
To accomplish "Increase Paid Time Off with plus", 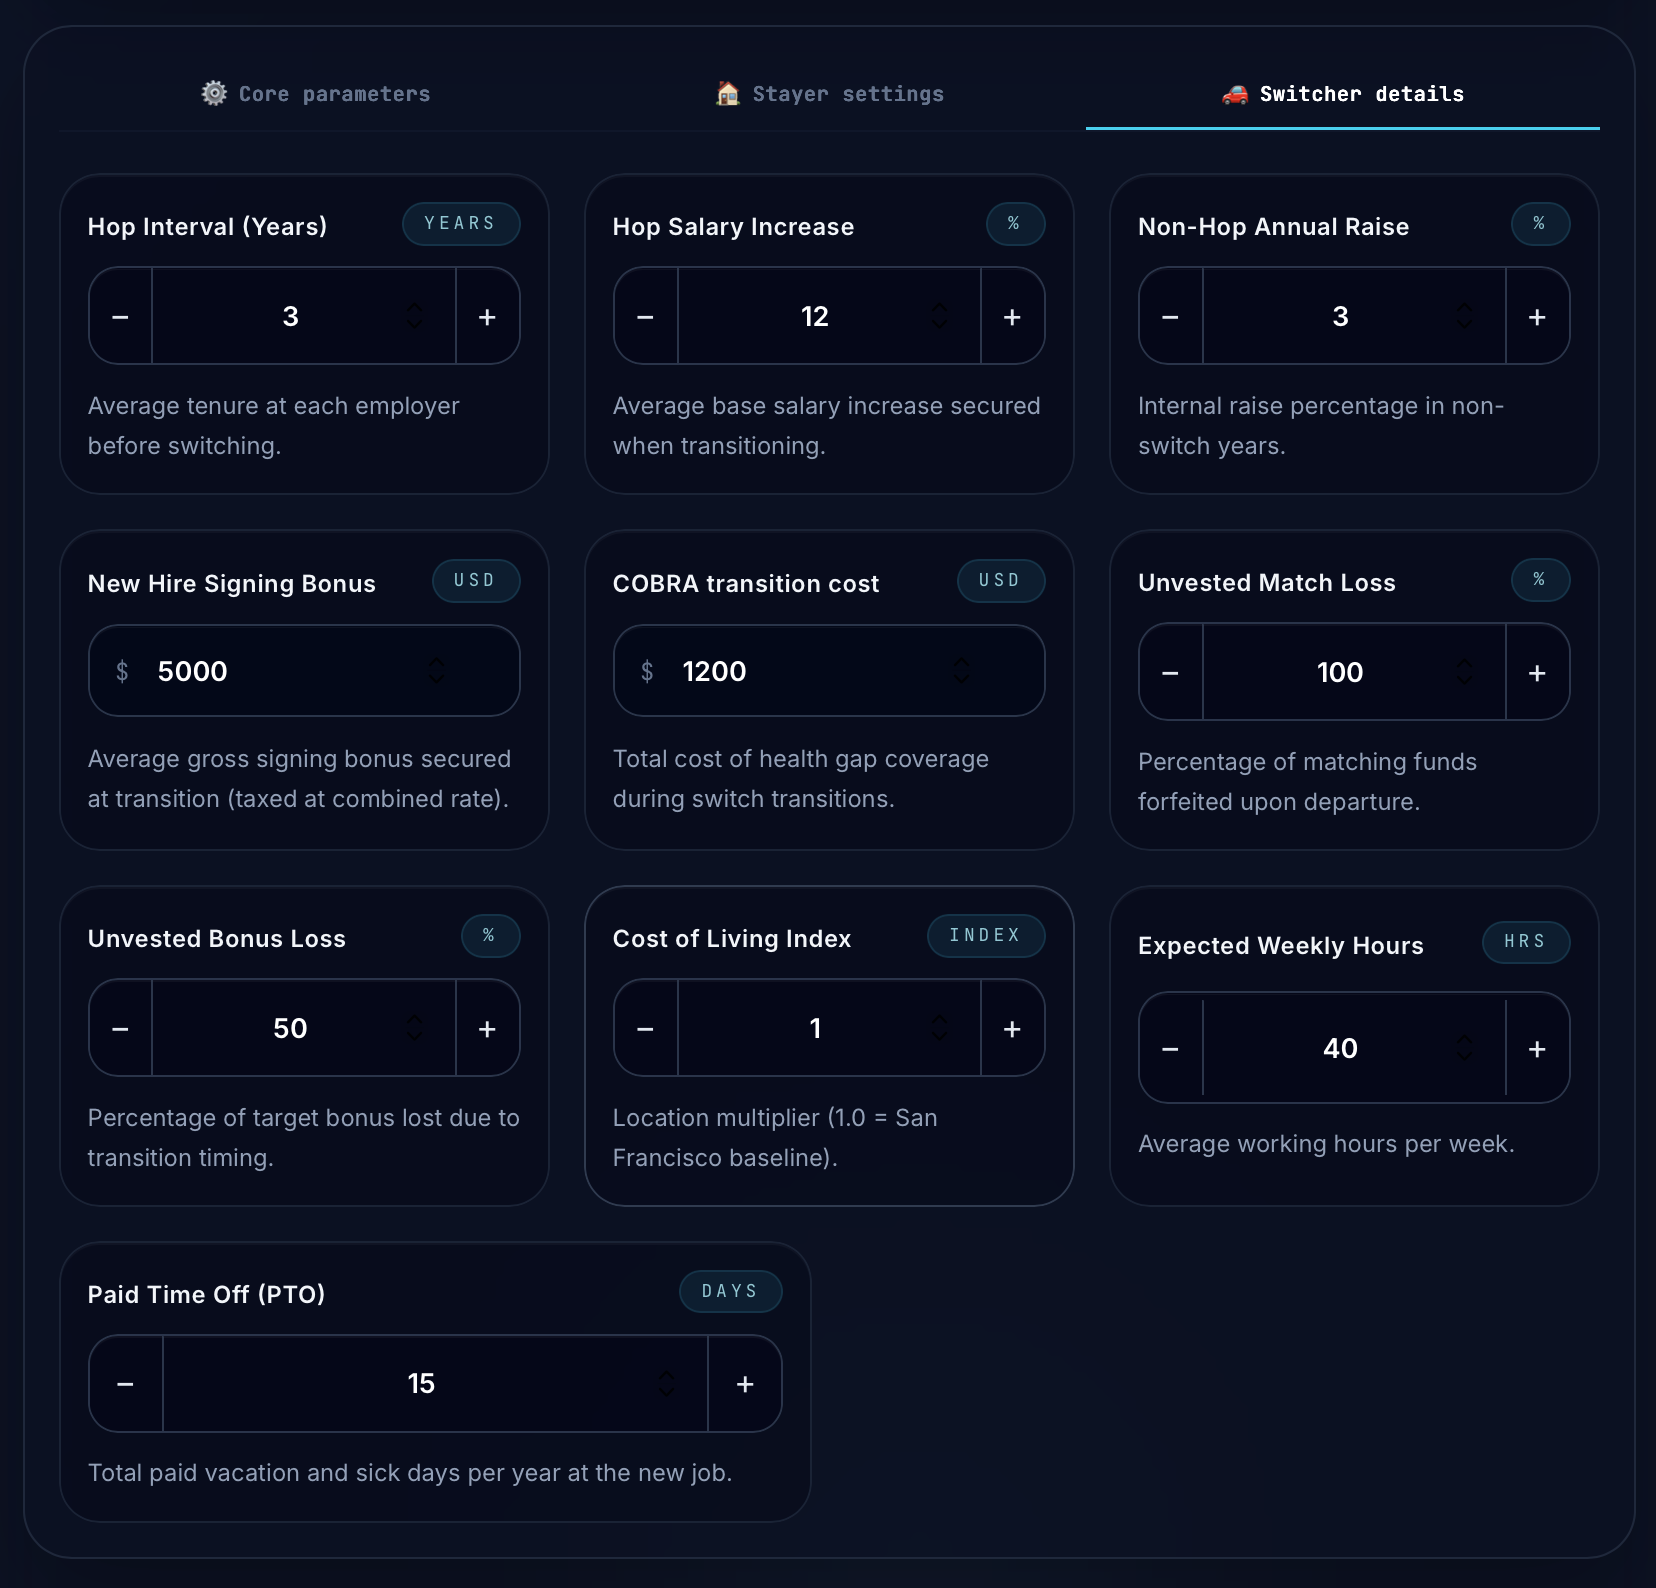I will coord(745,1384).
